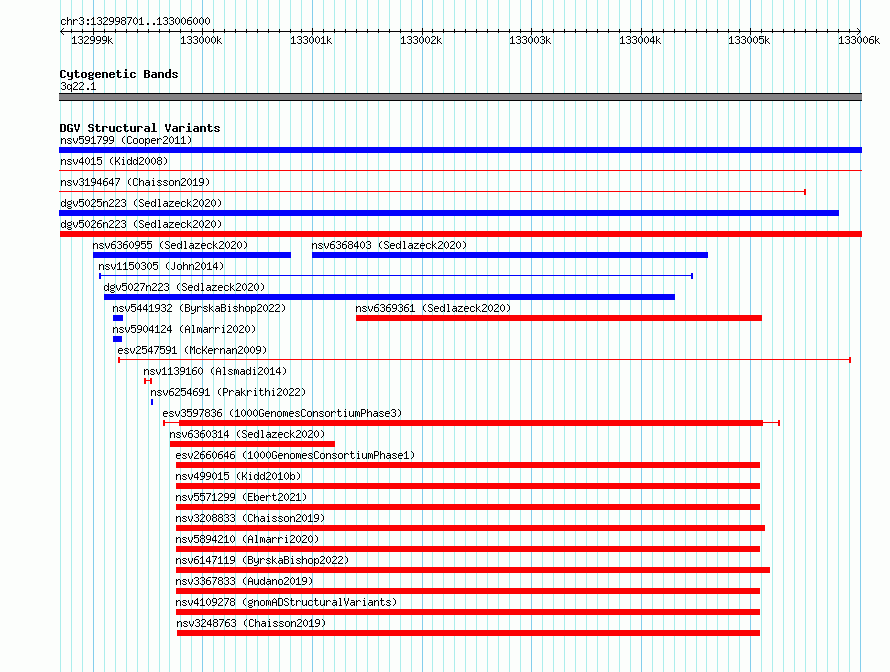The height and width of the screenshot is (672, 890).
Task: Click the nsv591799 (Cooper2011) variant label
Action: click(x=126, y=140)
